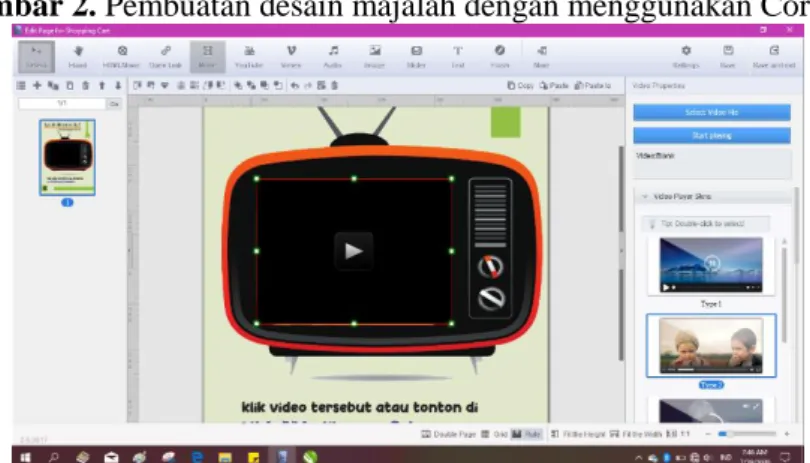
Task: Add a new page with plus icon
Action: pyautogui.click(x=37, y=86)
